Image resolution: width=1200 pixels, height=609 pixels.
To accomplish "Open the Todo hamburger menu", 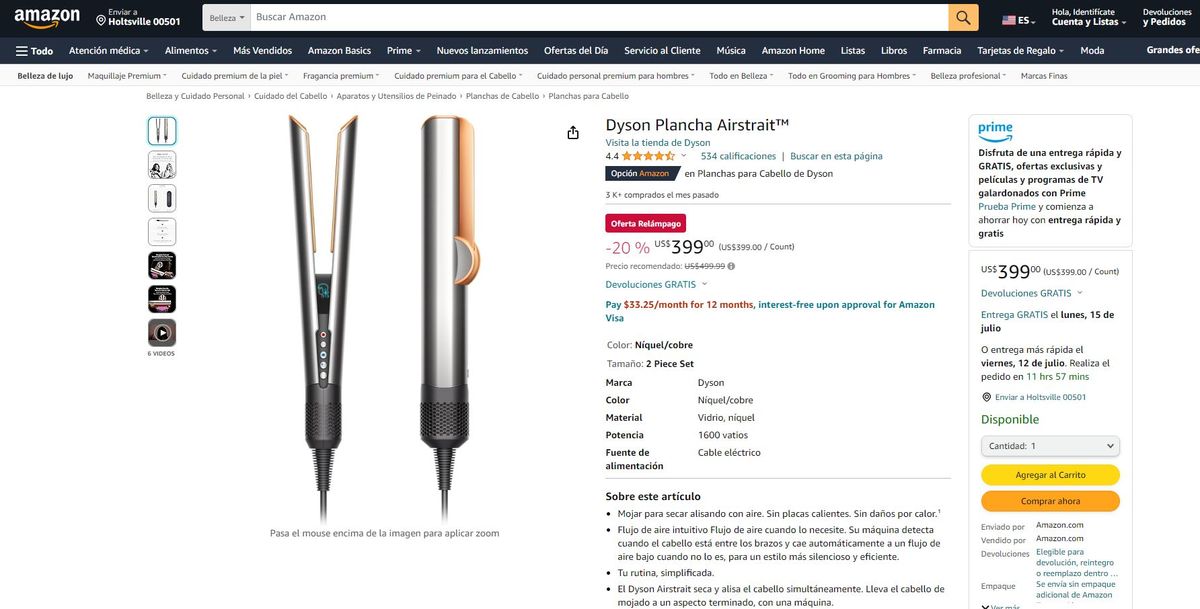I will [x=34, y=50].
